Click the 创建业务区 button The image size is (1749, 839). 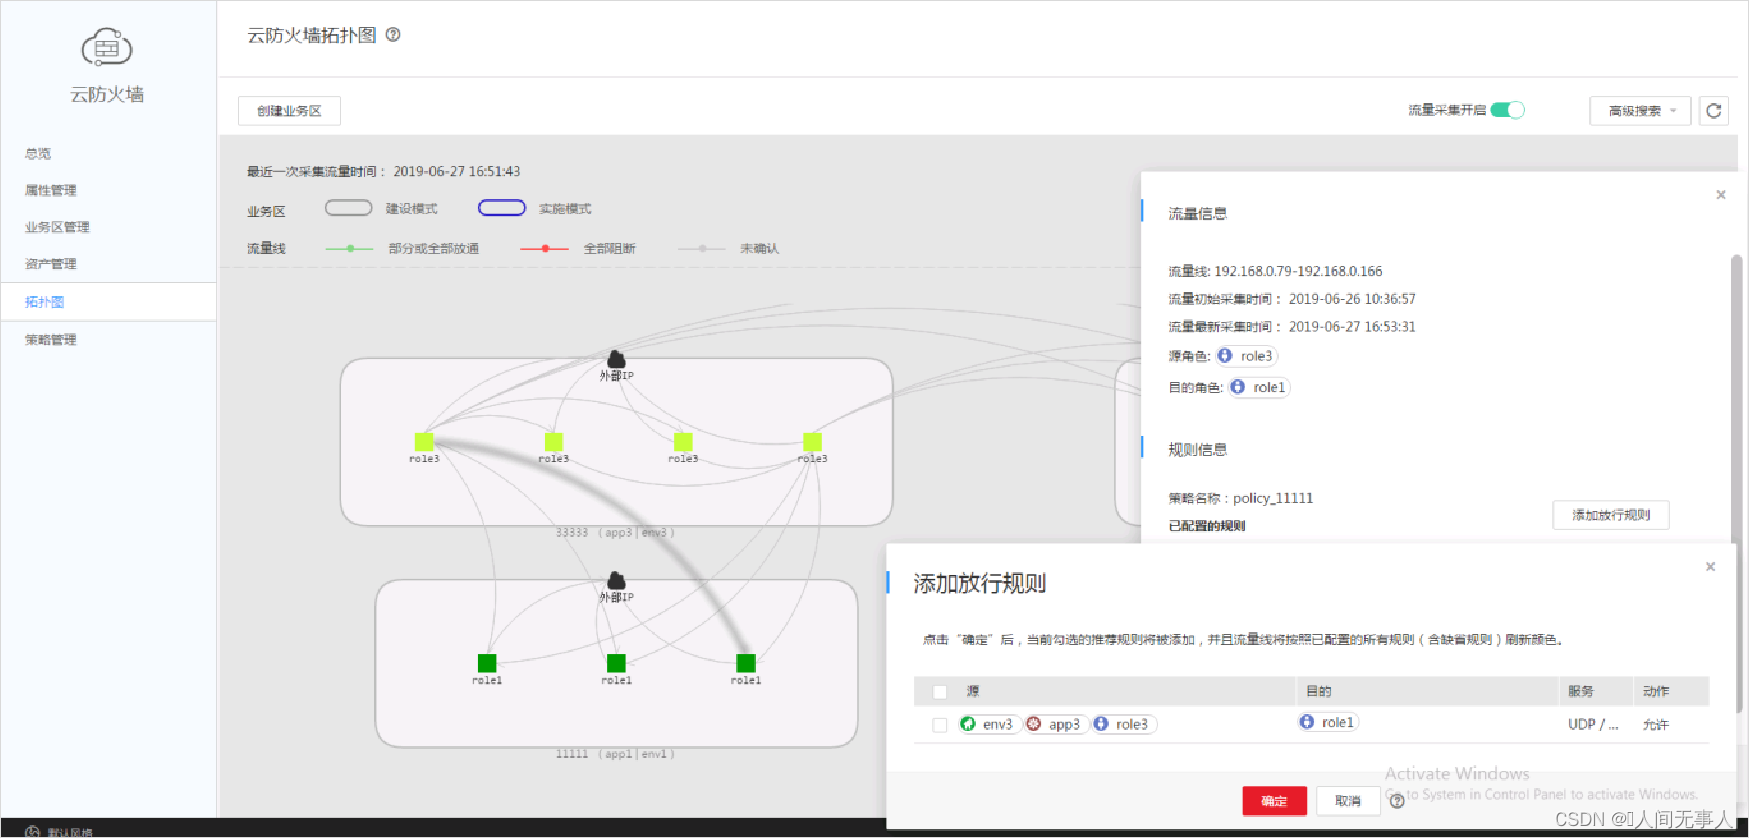(x=289, y=111)
